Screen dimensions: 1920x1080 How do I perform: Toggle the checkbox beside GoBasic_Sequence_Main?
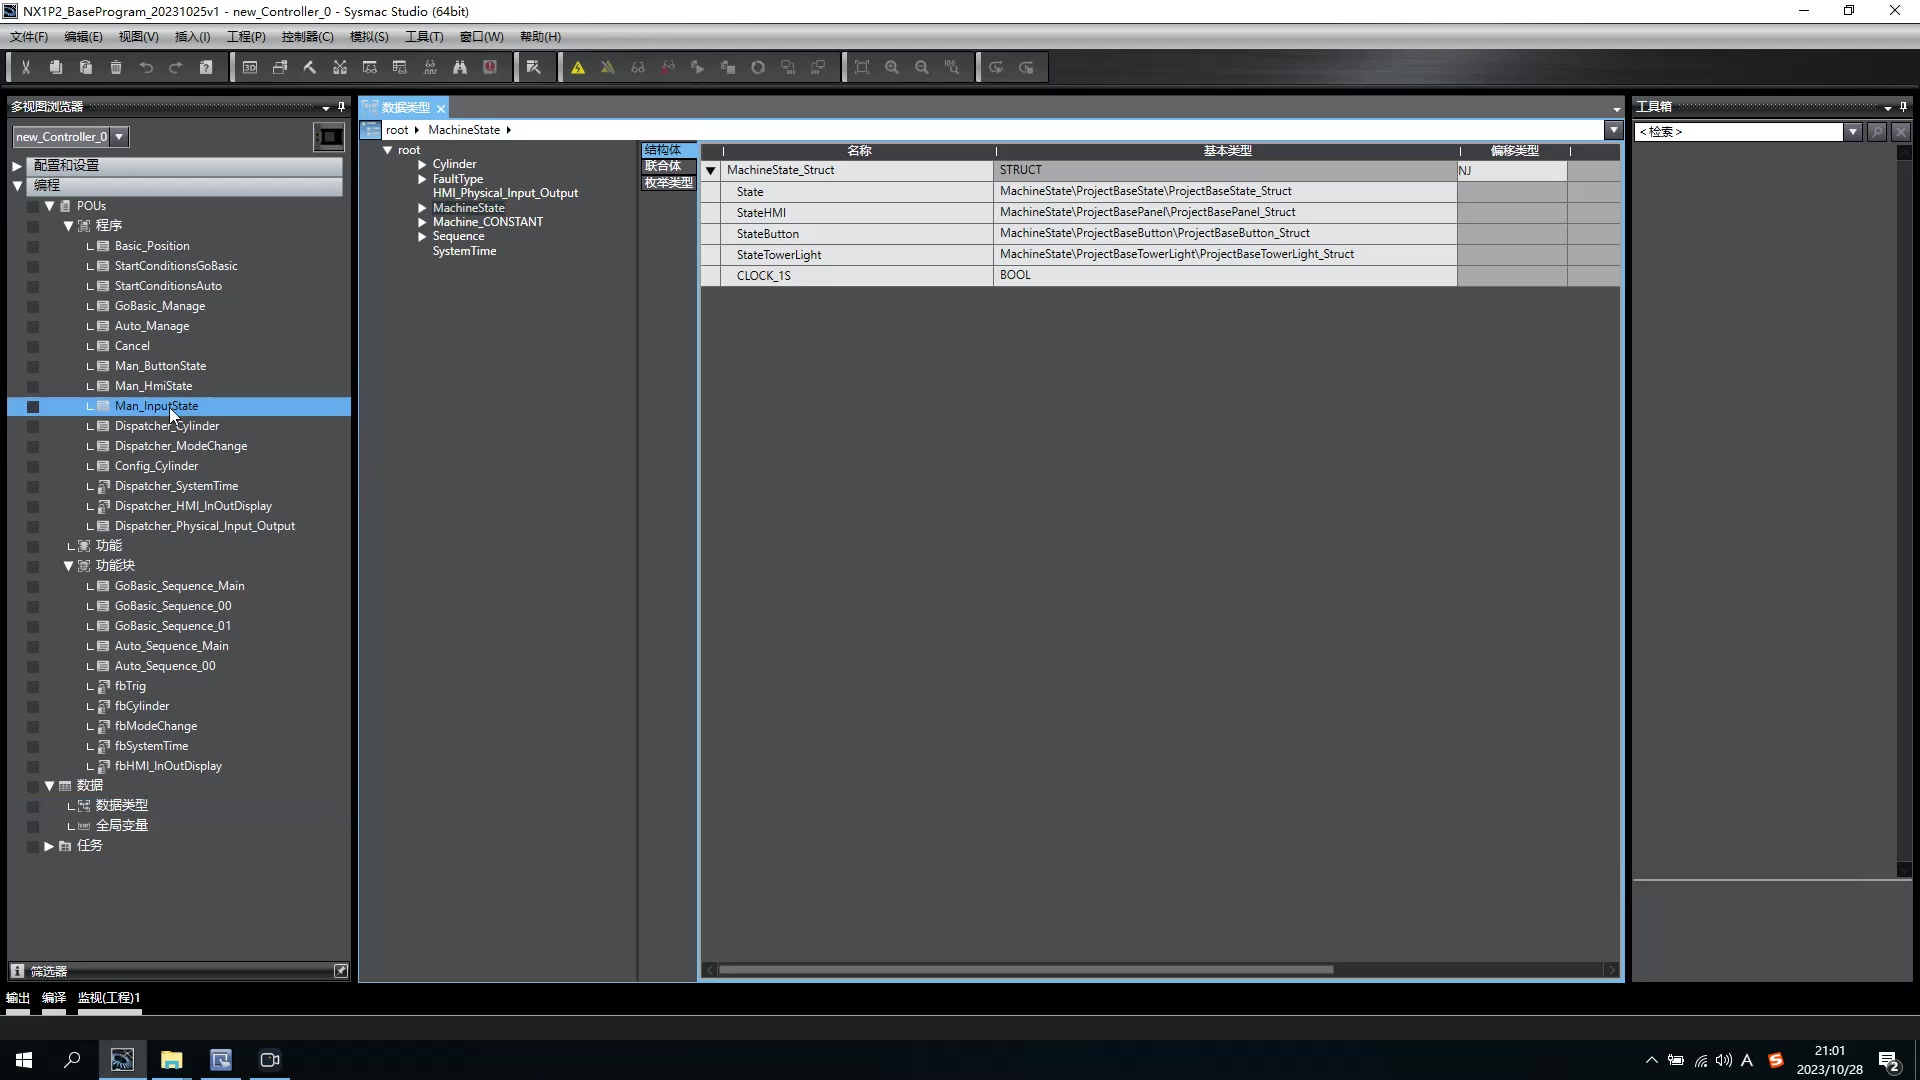pos(33,587)
